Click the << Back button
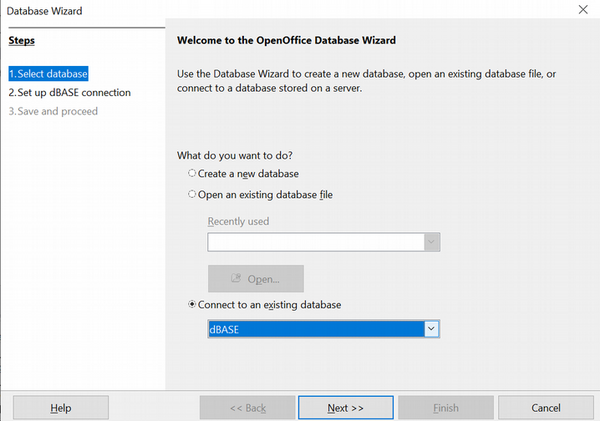The height and width of the screenshot is (421, 600). tap(247, 408)
